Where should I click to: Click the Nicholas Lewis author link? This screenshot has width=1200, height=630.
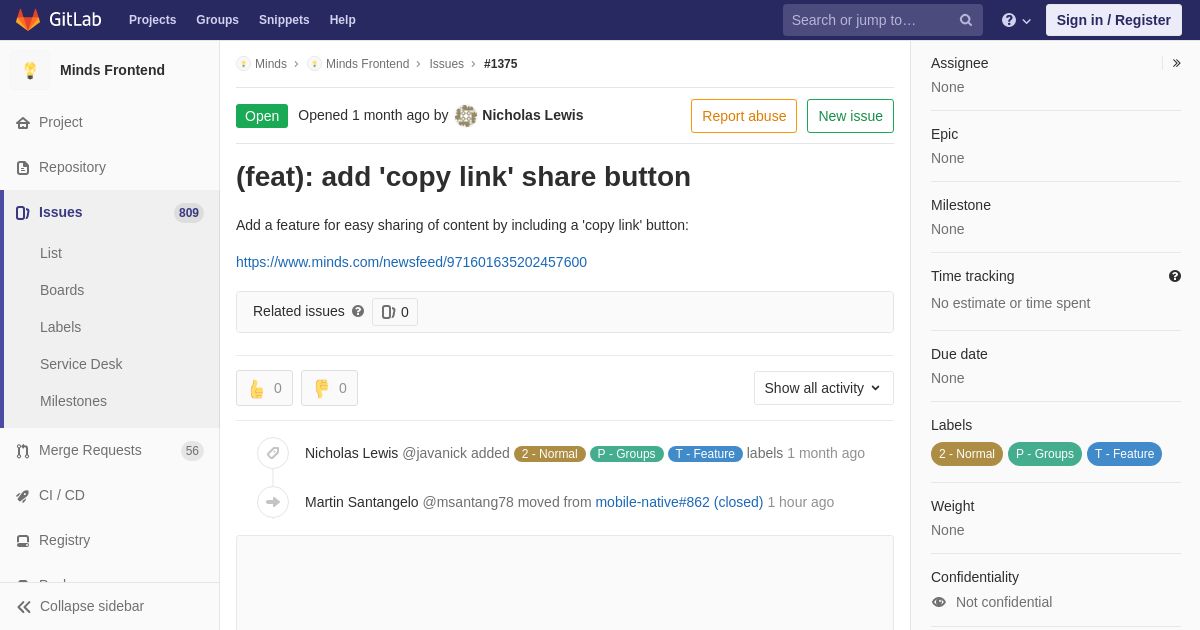coord(532,115)
